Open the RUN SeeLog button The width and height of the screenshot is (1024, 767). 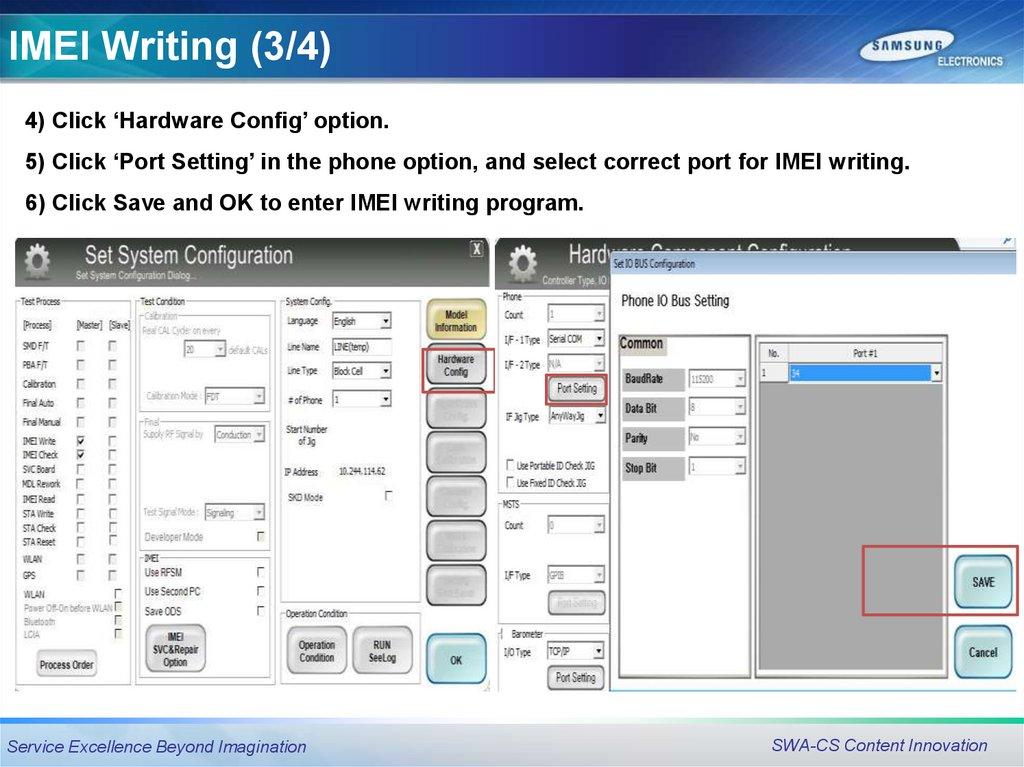[381, 651]
